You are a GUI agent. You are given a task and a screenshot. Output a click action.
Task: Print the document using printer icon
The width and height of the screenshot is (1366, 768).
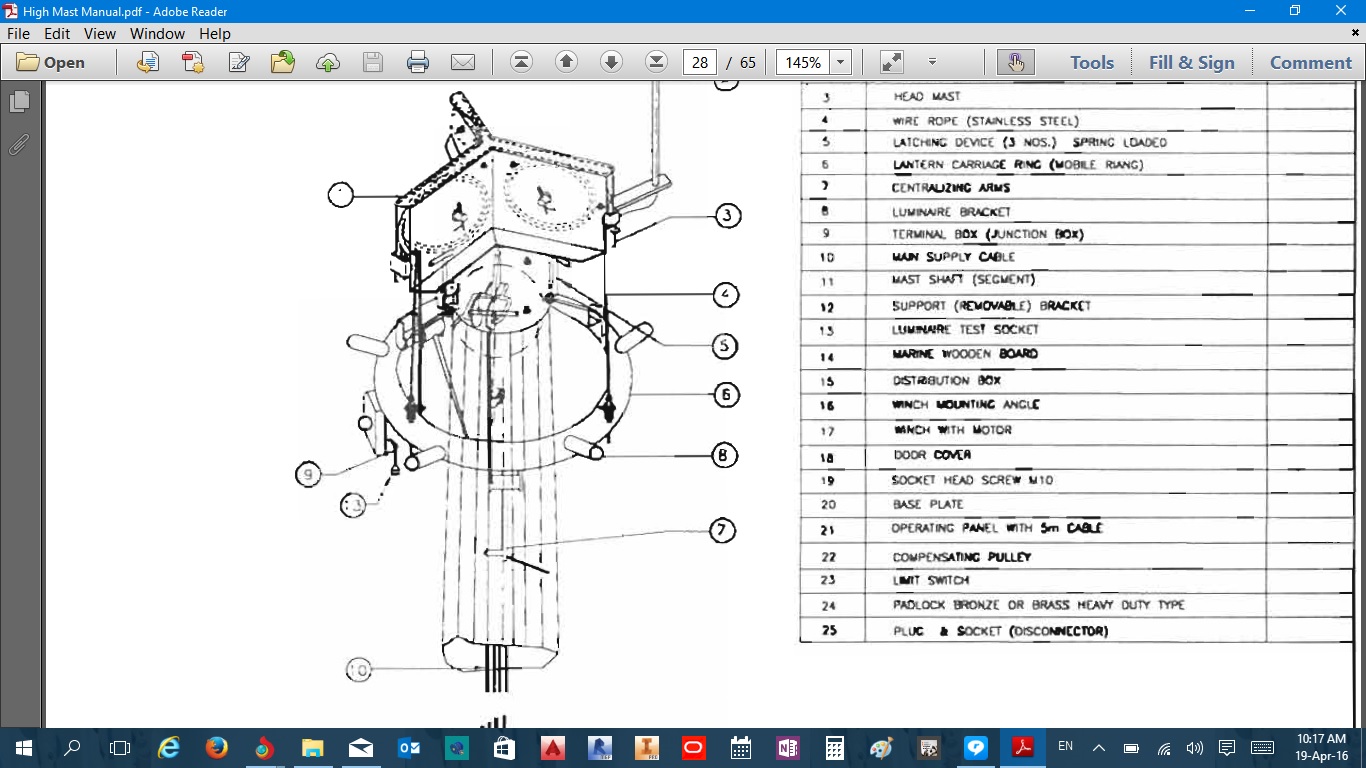tap(418, 62)
